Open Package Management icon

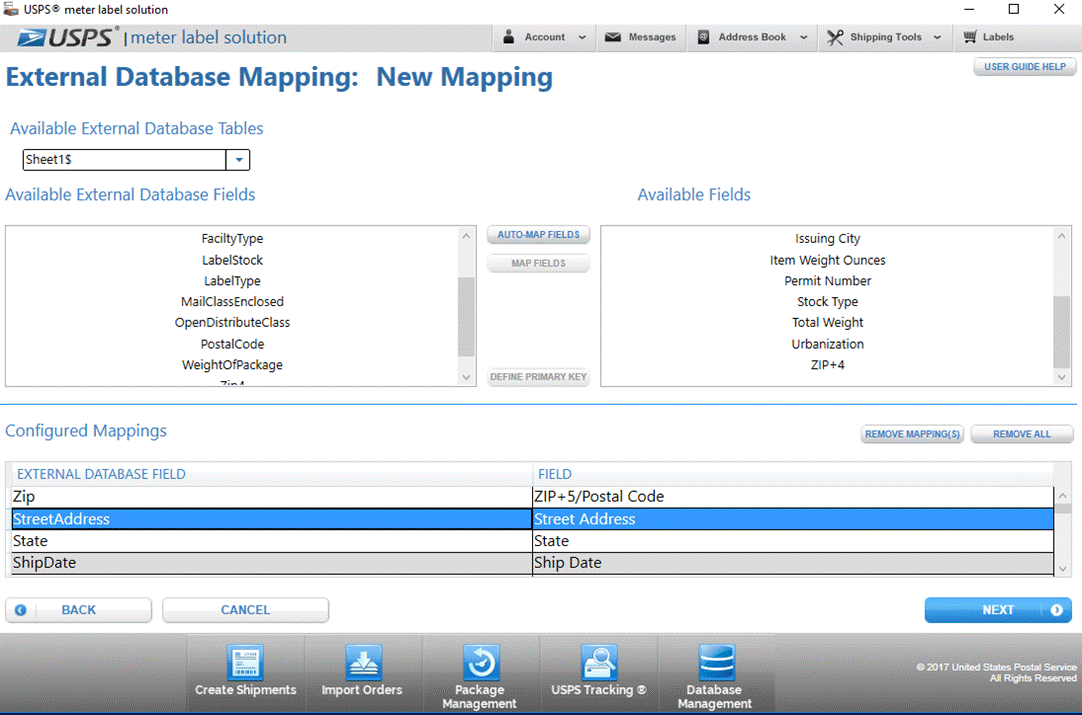click(x=480, y=662)
